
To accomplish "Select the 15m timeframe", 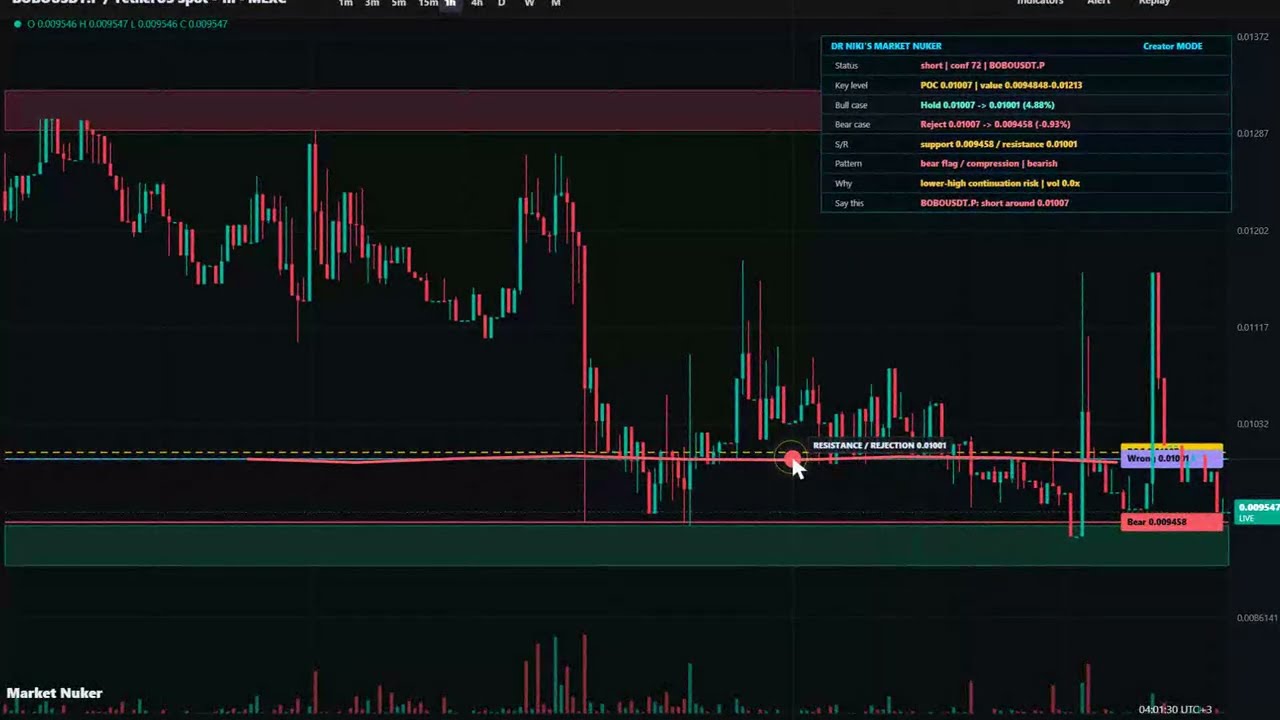I will [x=428, y=3].
